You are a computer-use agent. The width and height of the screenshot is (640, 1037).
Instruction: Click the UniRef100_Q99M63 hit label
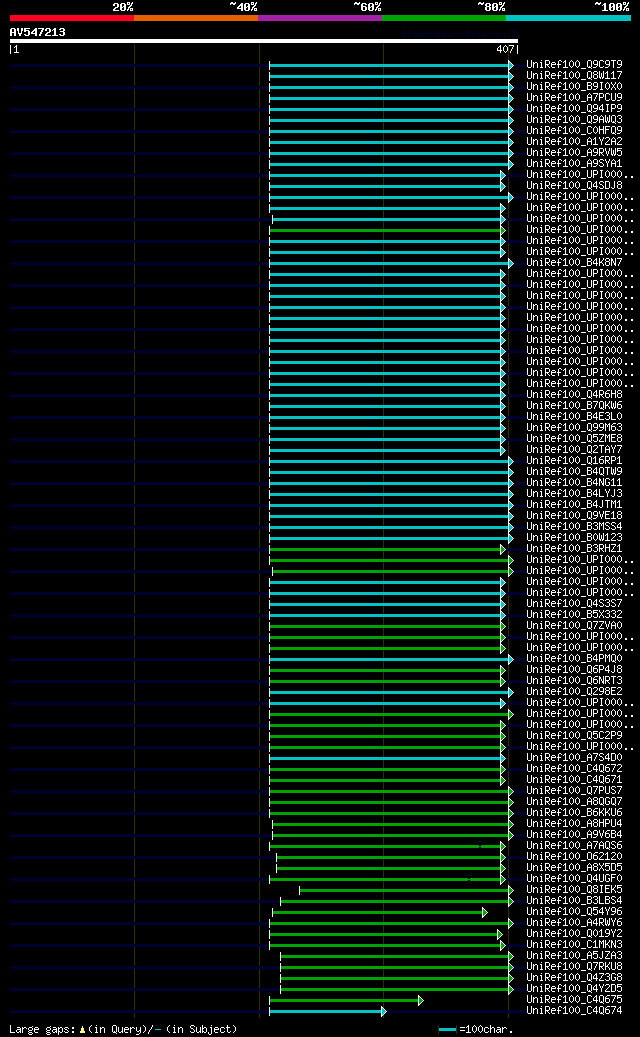[574, 428]
